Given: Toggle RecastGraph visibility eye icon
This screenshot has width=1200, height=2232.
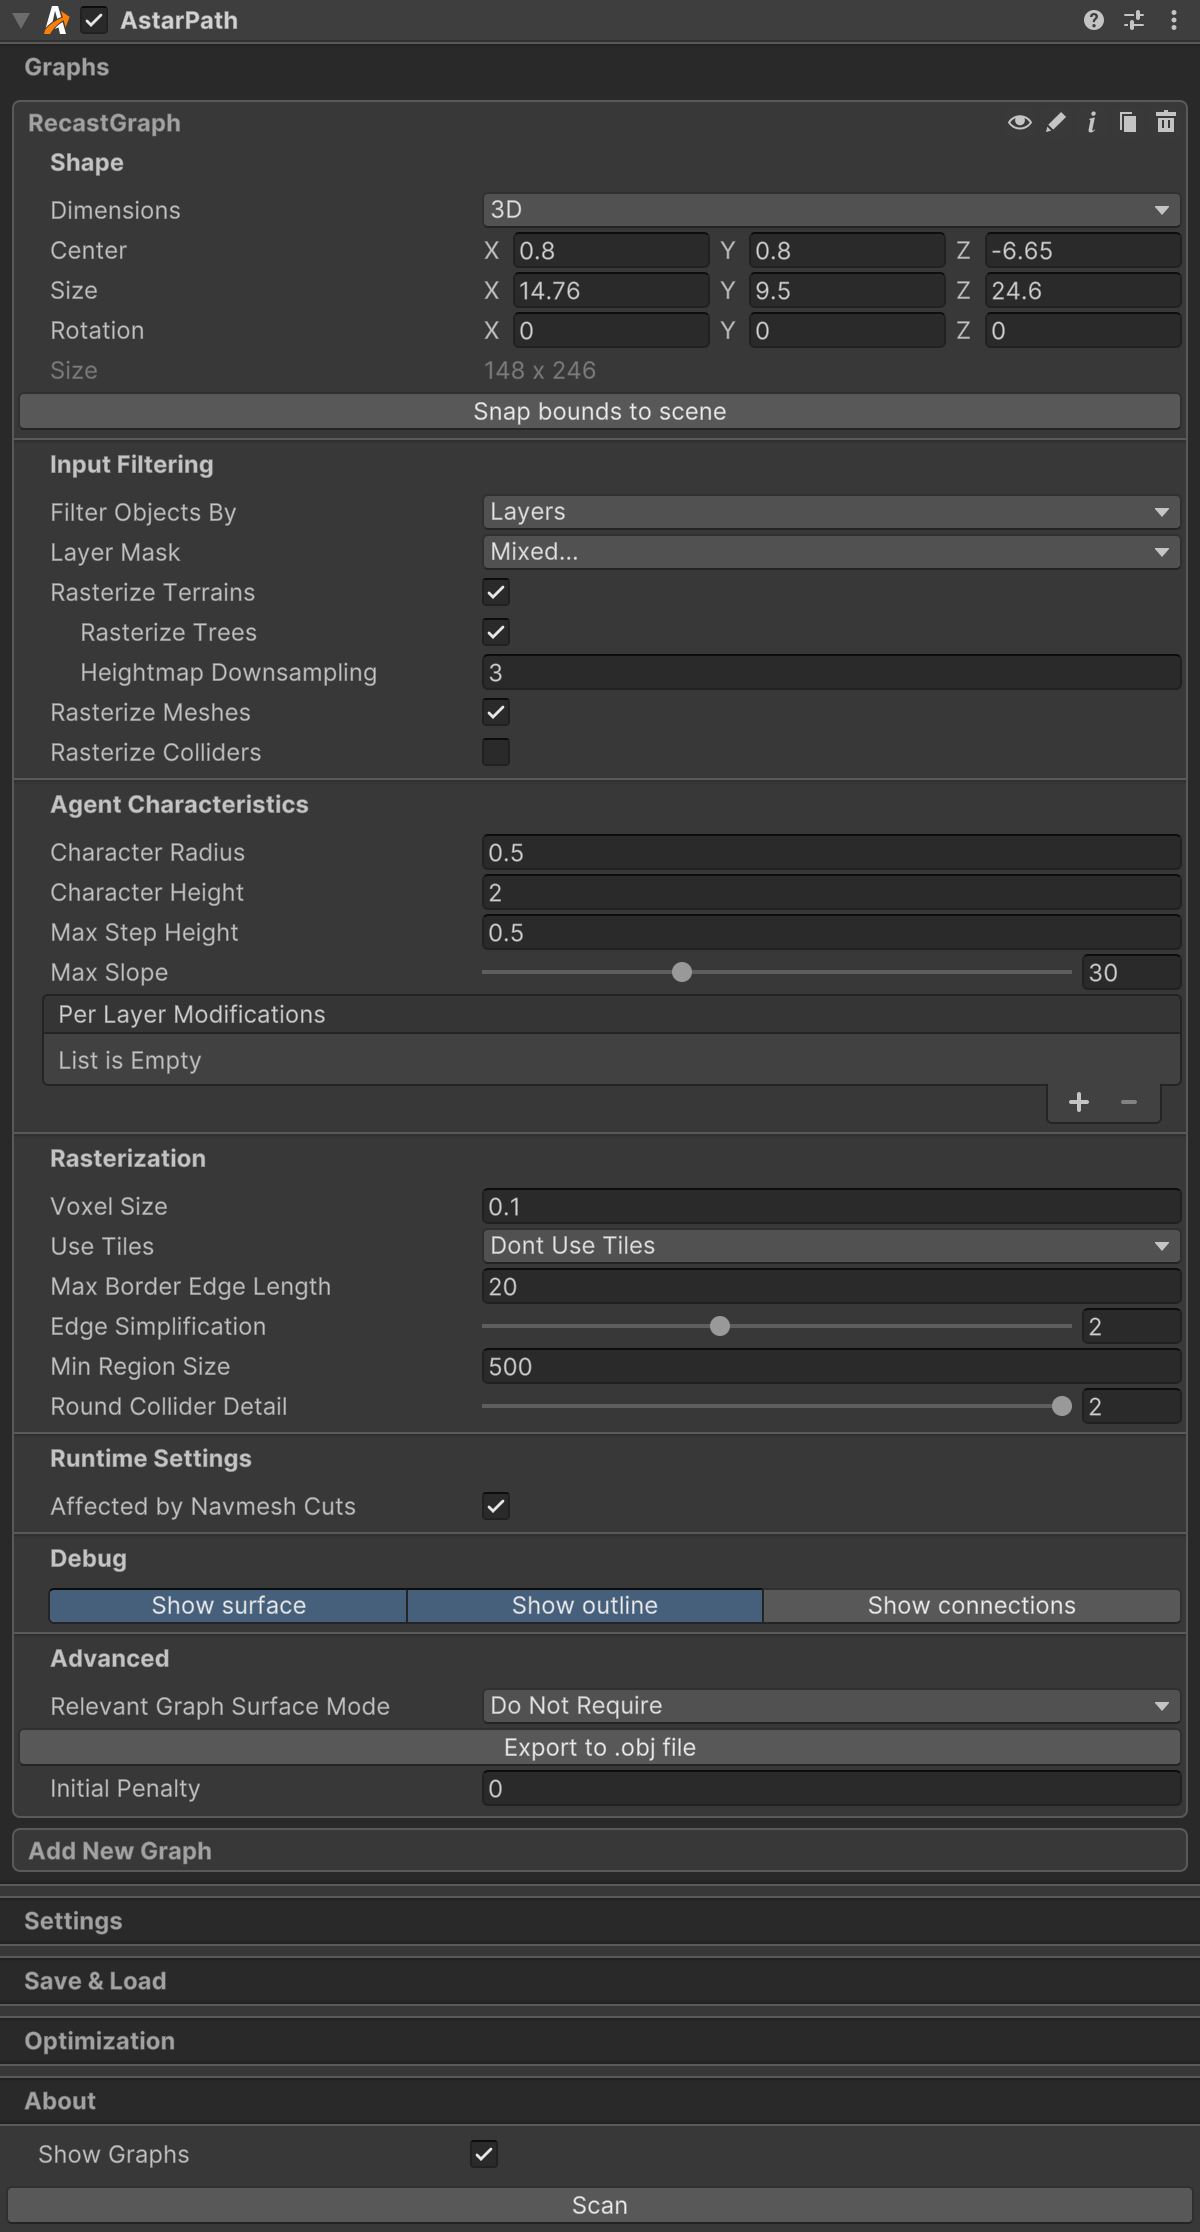Looking at the screenshot, I should point(1019,123).
